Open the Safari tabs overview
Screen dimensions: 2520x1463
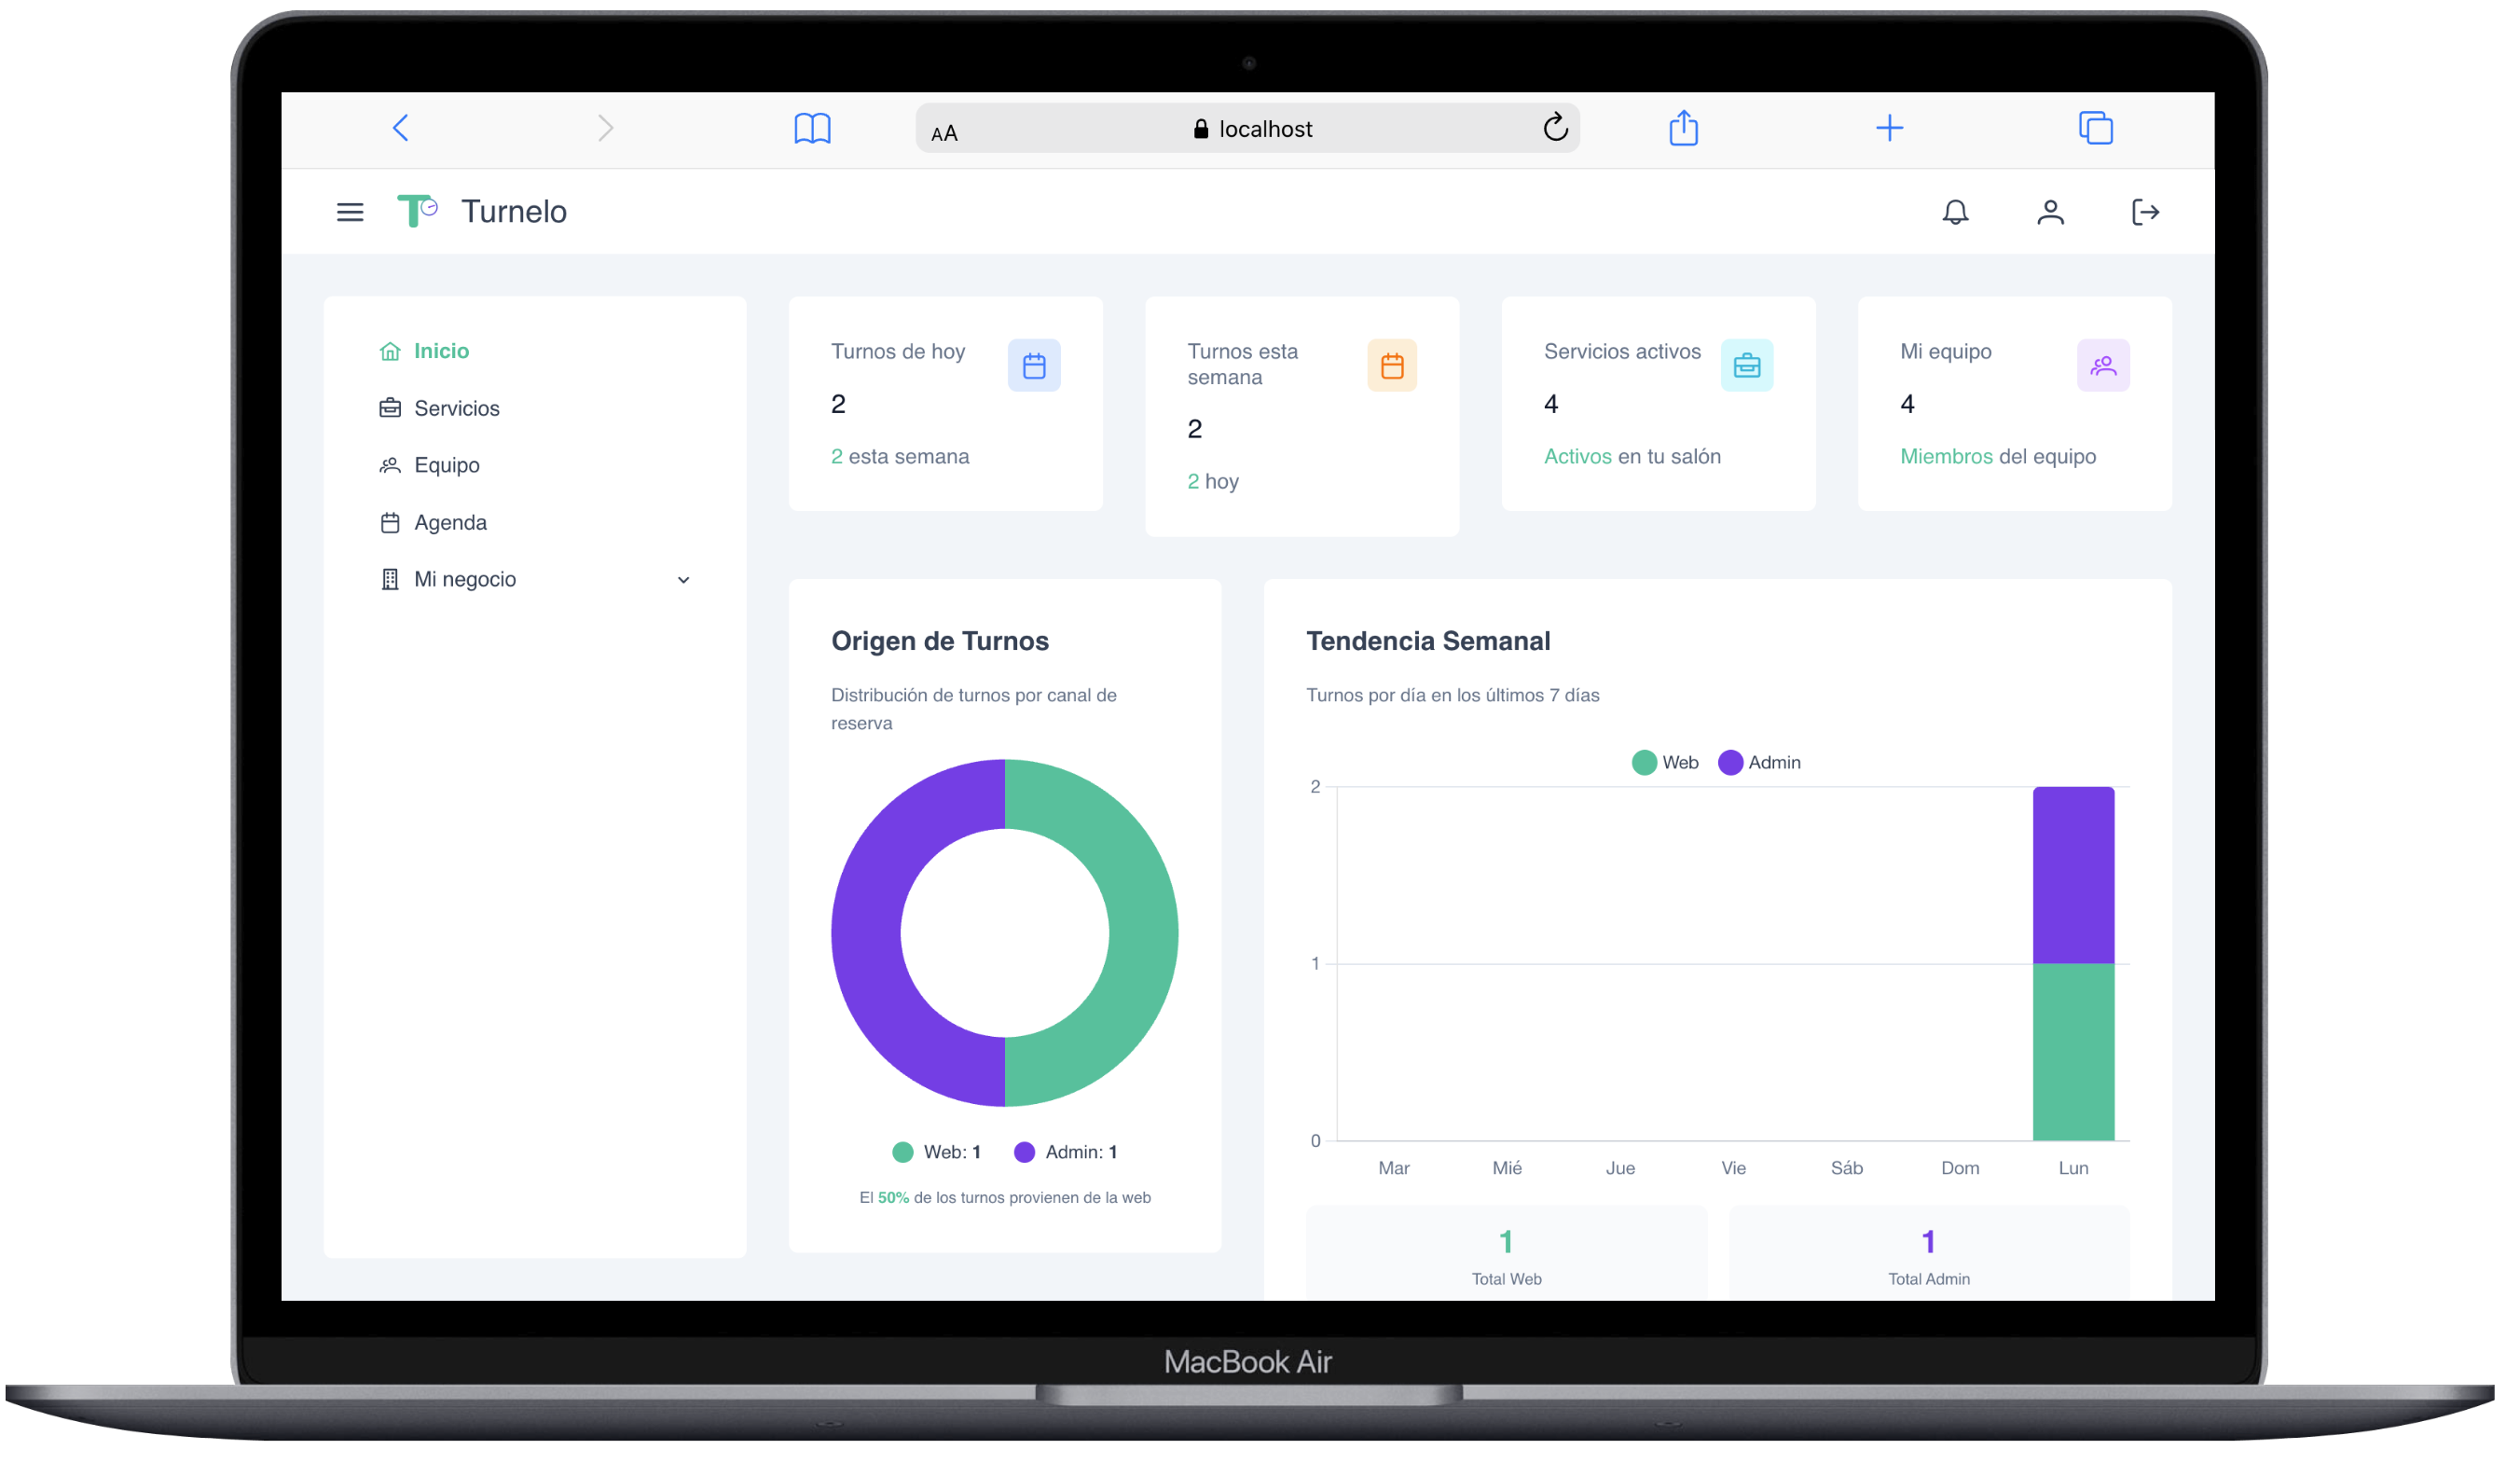click(x=2096, y=128)
